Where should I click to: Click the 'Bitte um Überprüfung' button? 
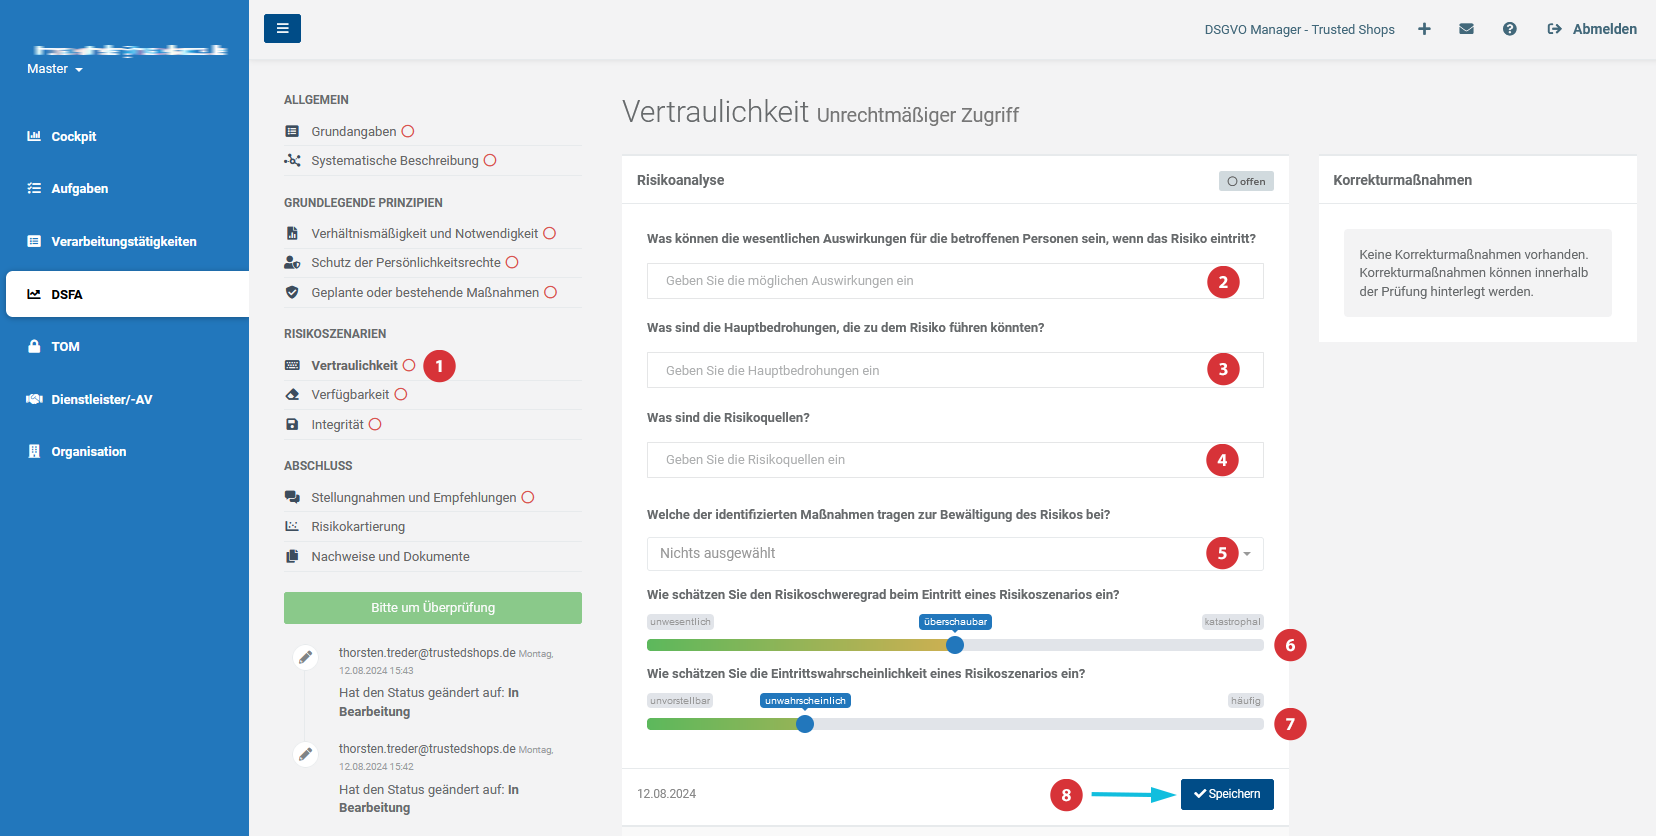point(433,608)
